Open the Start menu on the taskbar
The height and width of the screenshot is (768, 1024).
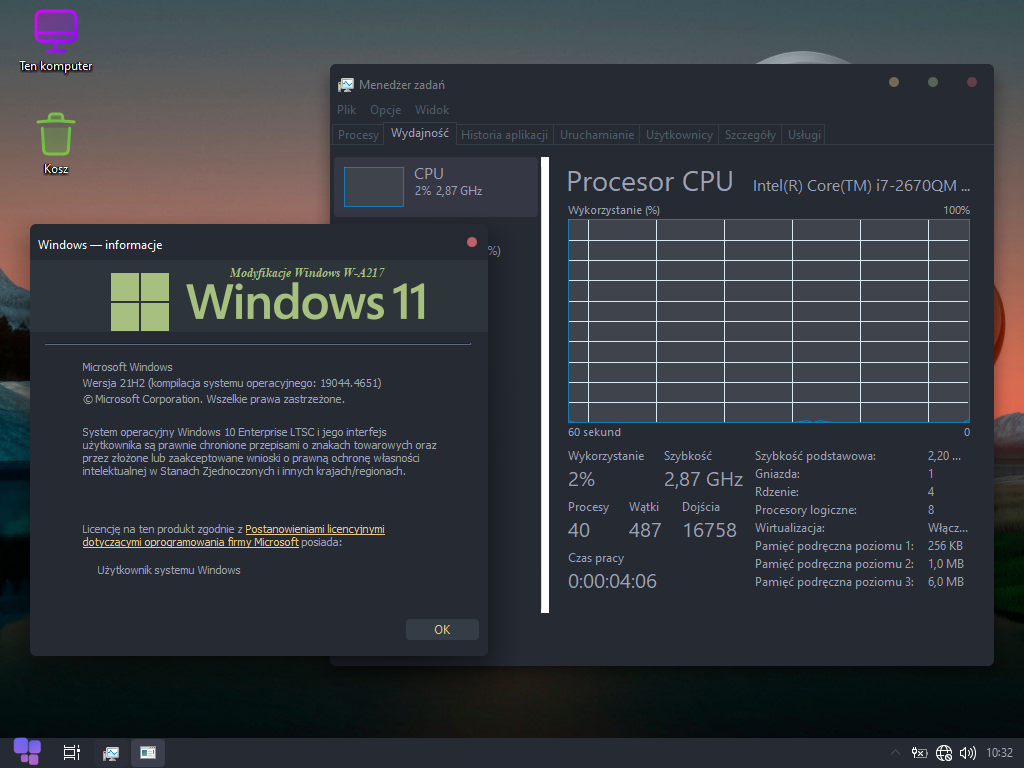(x=27, y=751)
